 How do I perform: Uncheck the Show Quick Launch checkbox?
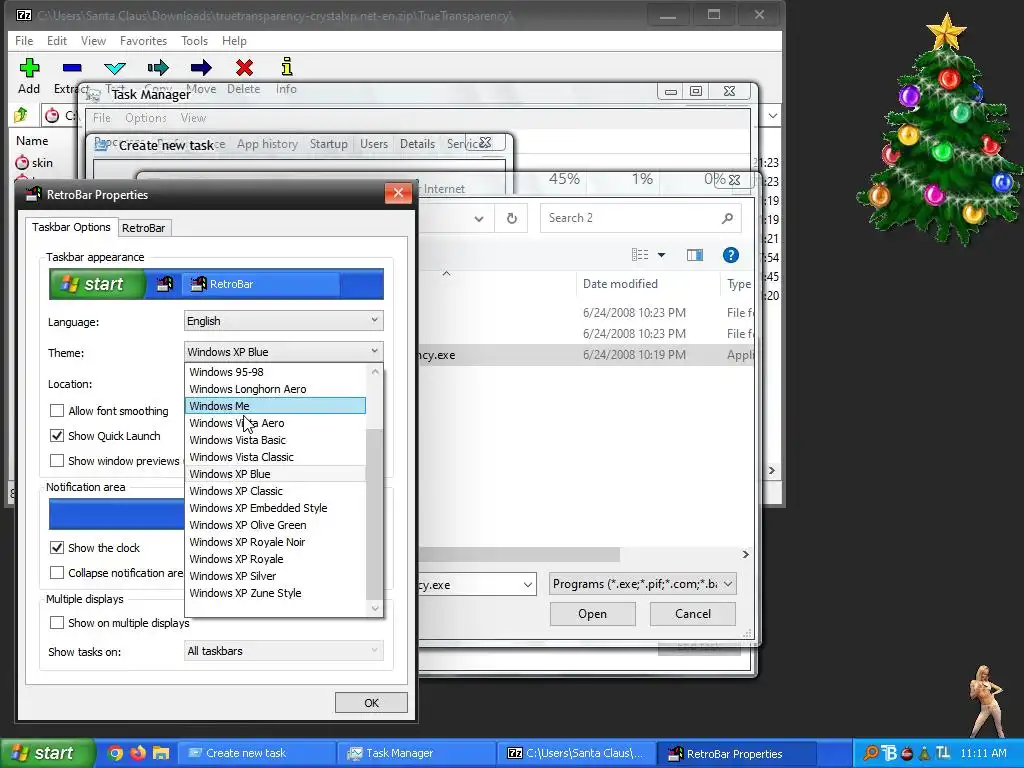[x=57, y=436]
